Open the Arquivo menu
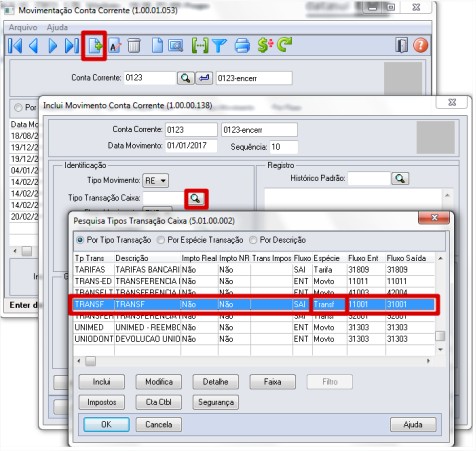Screen dimensions: 476x451 (x=23, y=27)
